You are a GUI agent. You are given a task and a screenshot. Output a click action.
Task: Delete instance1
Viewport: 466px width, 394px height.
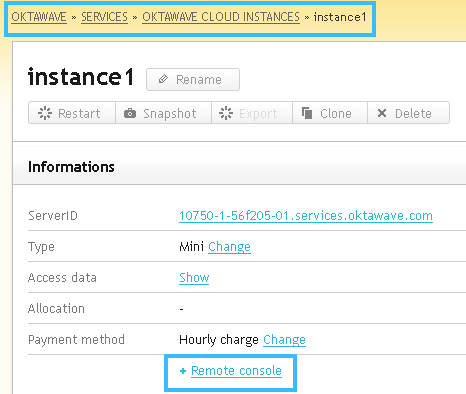coord(408,113)
